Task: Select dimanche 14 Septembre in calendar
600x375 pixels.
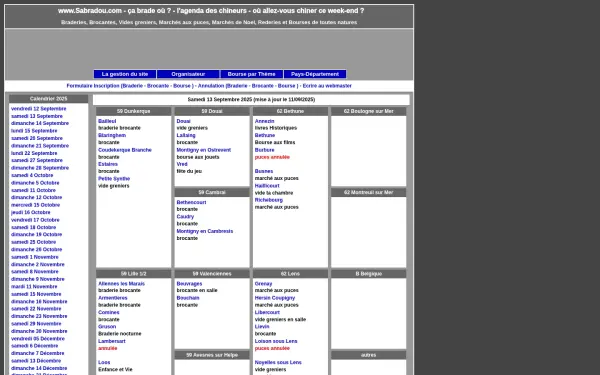Action: pyautogui.click(x=40, y=124)
